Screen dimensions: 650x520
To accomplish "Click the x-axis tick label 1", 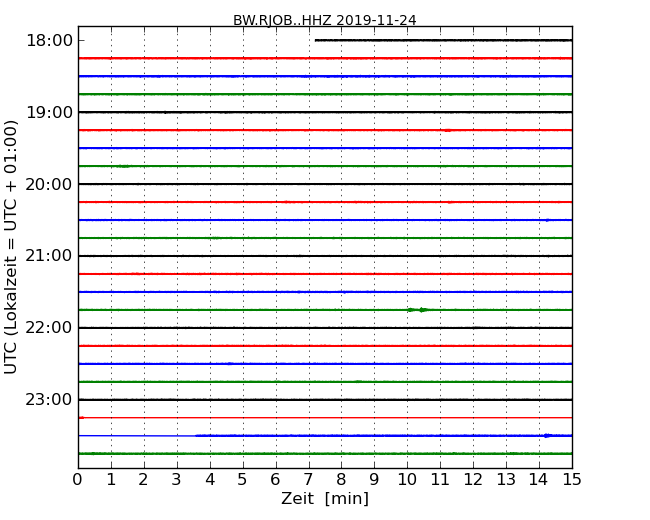I will click(x=111, y=479).
